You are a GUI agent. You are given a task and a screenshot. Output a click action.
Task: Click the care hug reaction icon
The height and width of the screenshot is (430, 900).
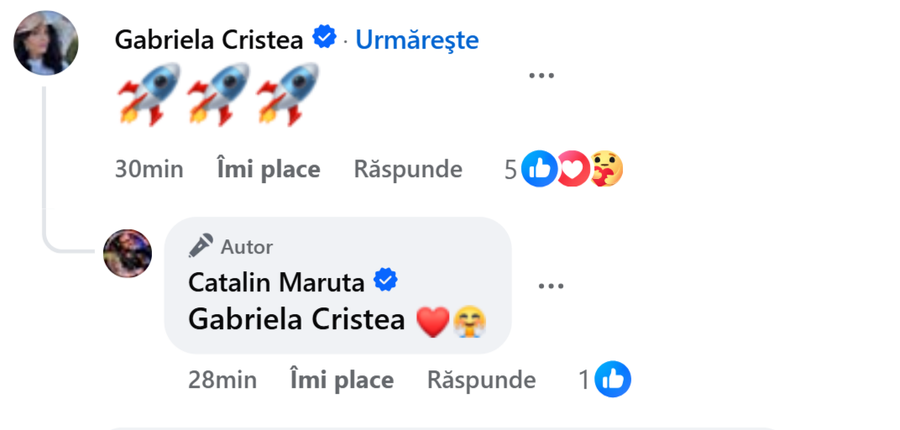point(606,169)
